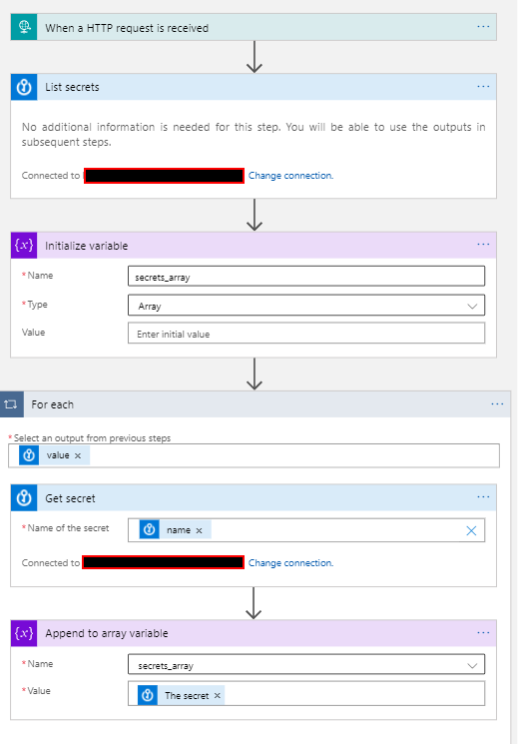This screenshot has height=744, width=518.
Task: Collapse the For each loop header
Action: [x=255, y=404]
